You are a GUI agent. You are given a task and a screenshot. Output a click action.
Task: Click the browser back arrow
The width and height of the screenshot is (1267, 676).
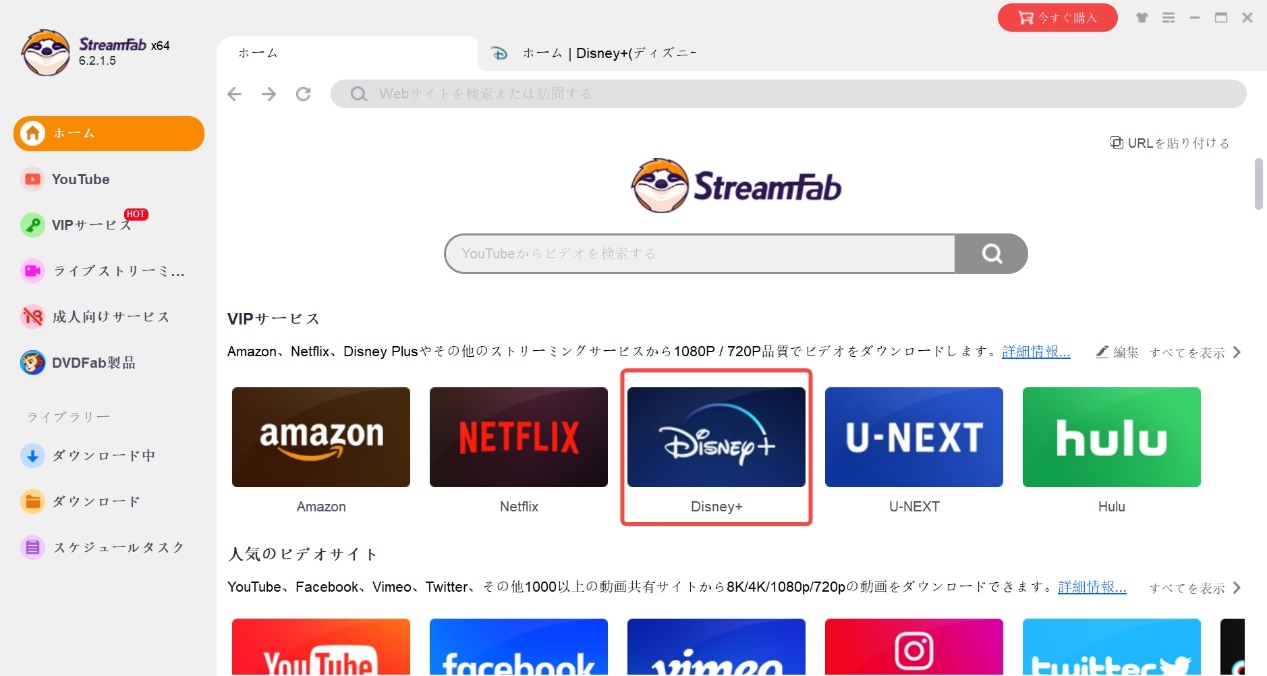click(x=235, y=94)
